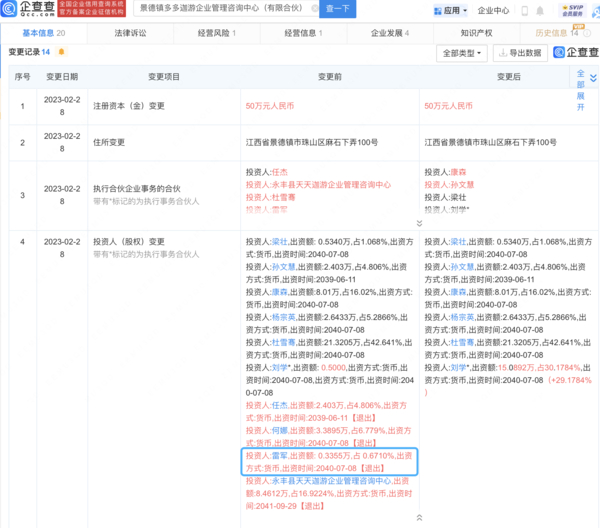
Task: Click the 变更项目 column header
Action: pyautogui.click(x=164, y=77)
